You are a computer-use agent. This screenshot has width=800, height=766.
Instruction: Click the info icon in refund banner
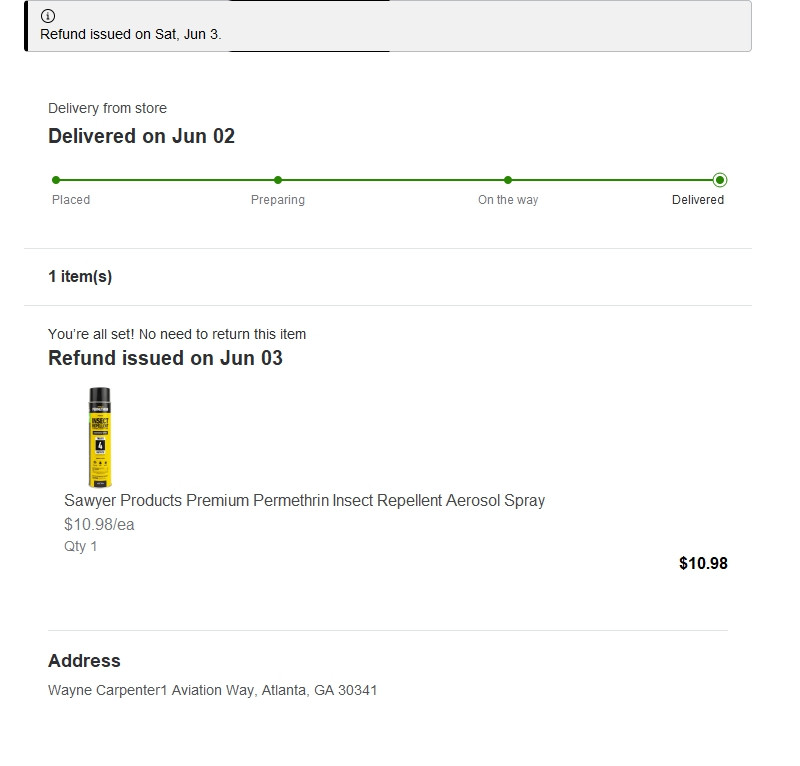(x=48, y=16)
